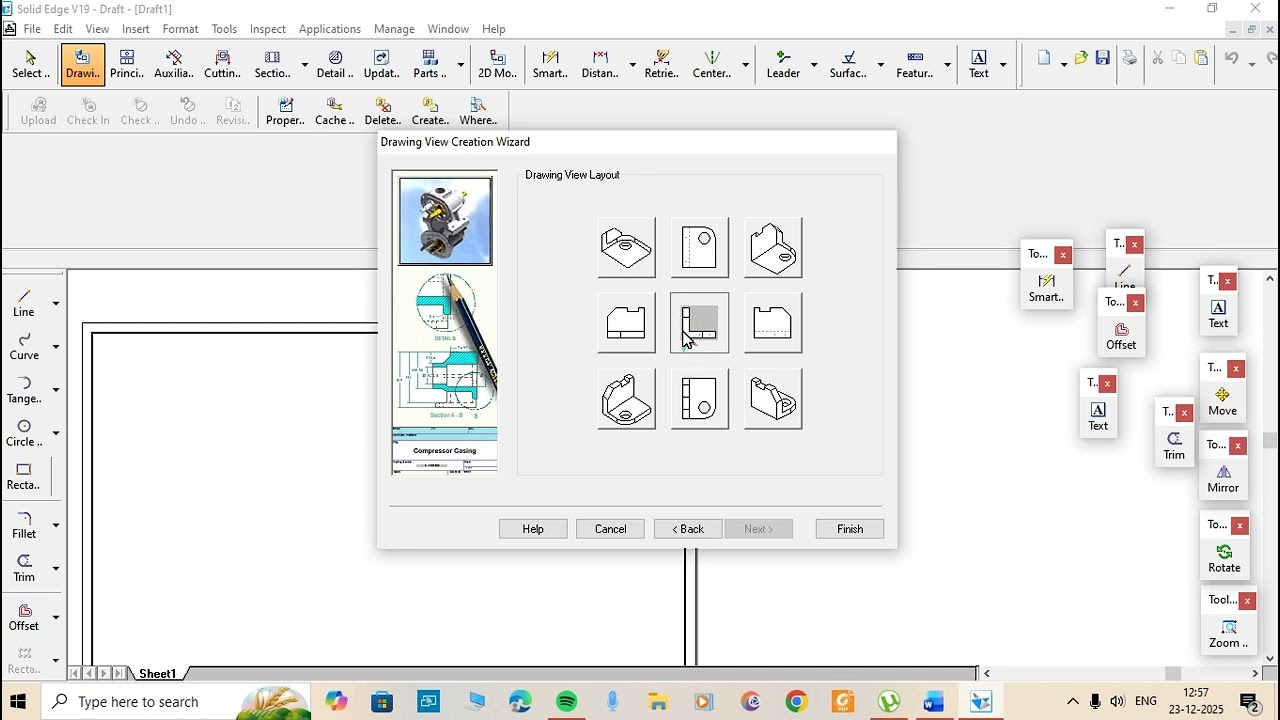The height and width of the screenshot is (720, 1280).
Task: Open the Applications menu
Action: point(330,29)
